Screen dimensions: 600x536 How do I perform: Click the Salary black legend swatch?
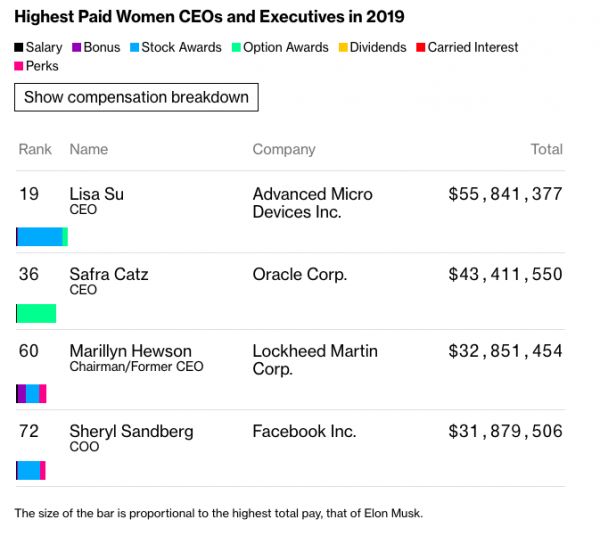click(x=19, y=48)
